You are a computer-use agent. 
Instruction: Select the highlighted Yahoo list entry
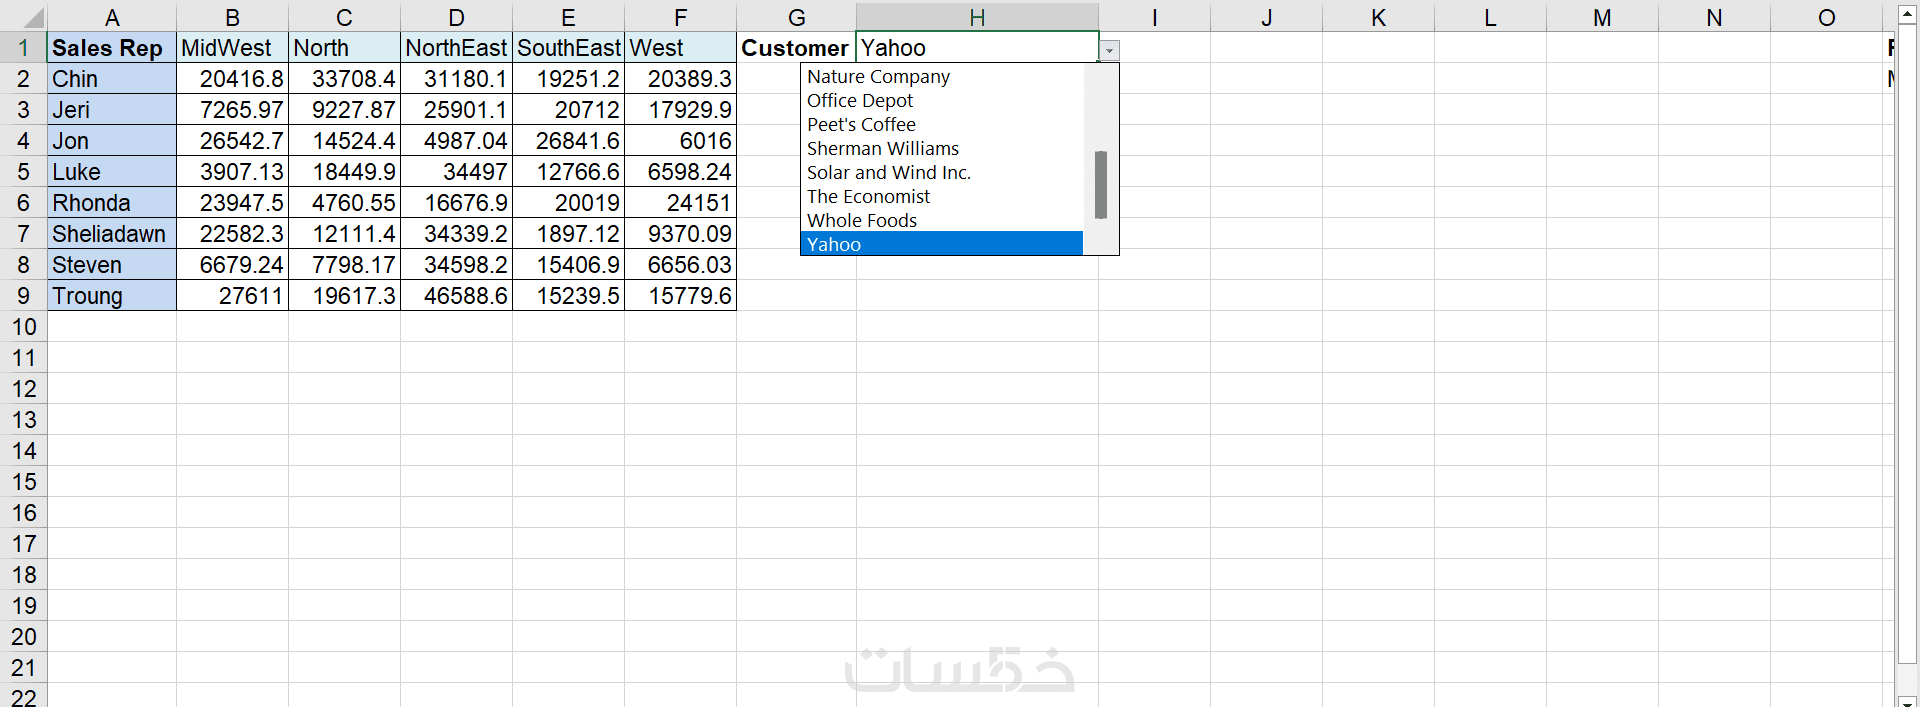pos(941,244)
